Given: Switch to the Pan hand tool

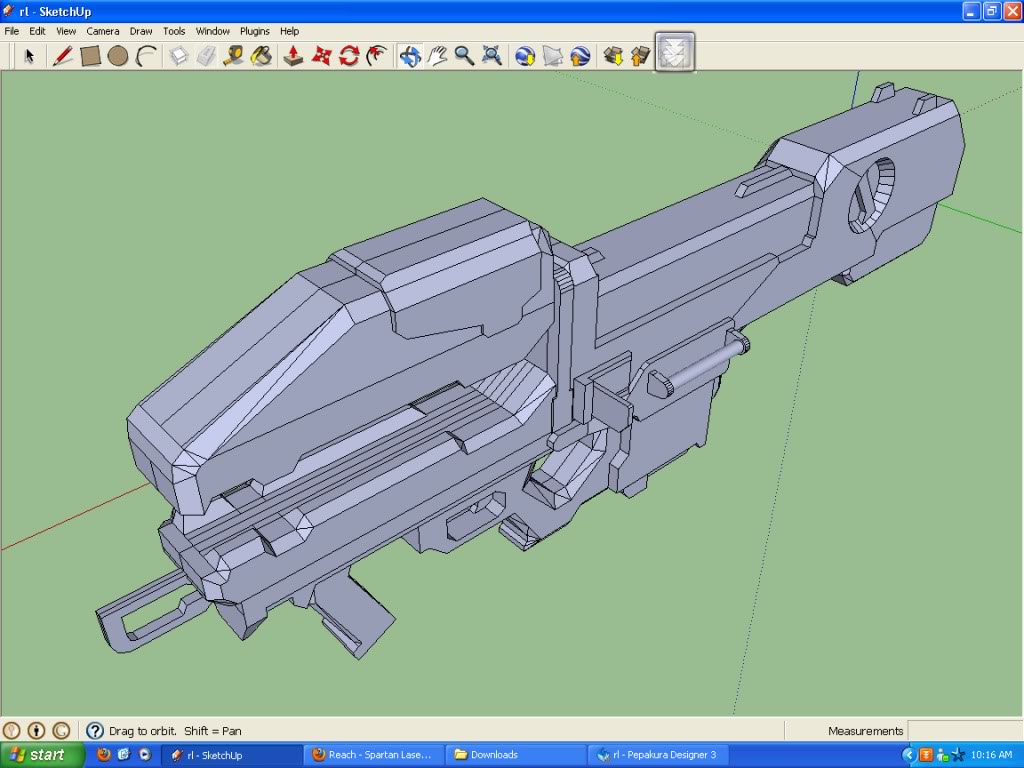Looking at the screenshot, I should click(x=437, y=56).
